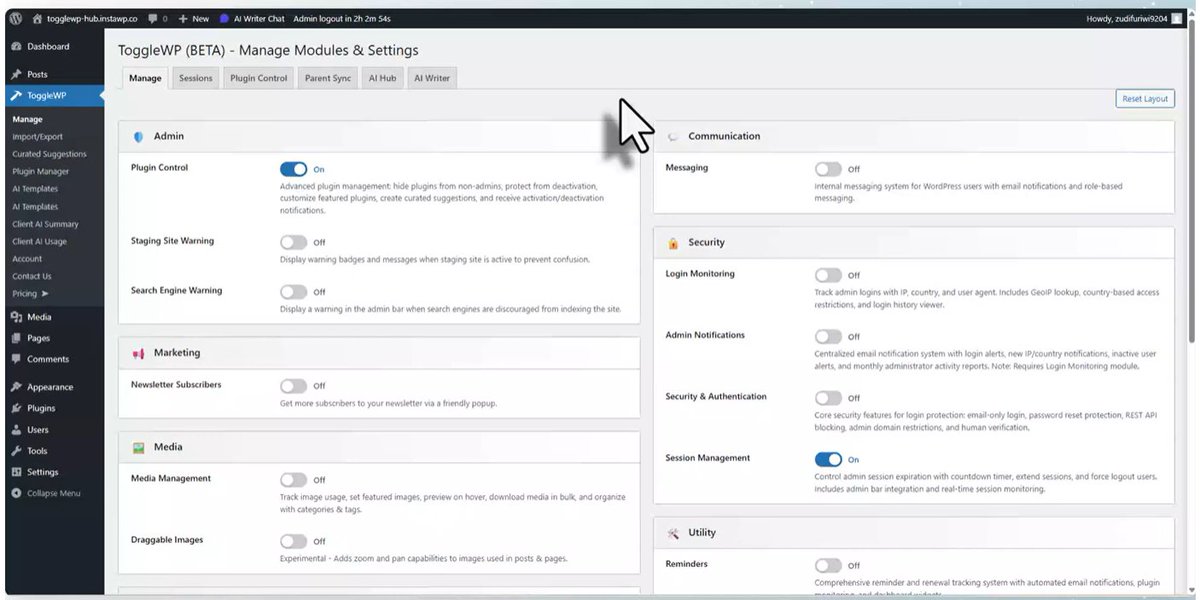This screenshot has height=600, width=1200.
Task: Click the Communication section speech icon
Action: click(x=673, y=136)
